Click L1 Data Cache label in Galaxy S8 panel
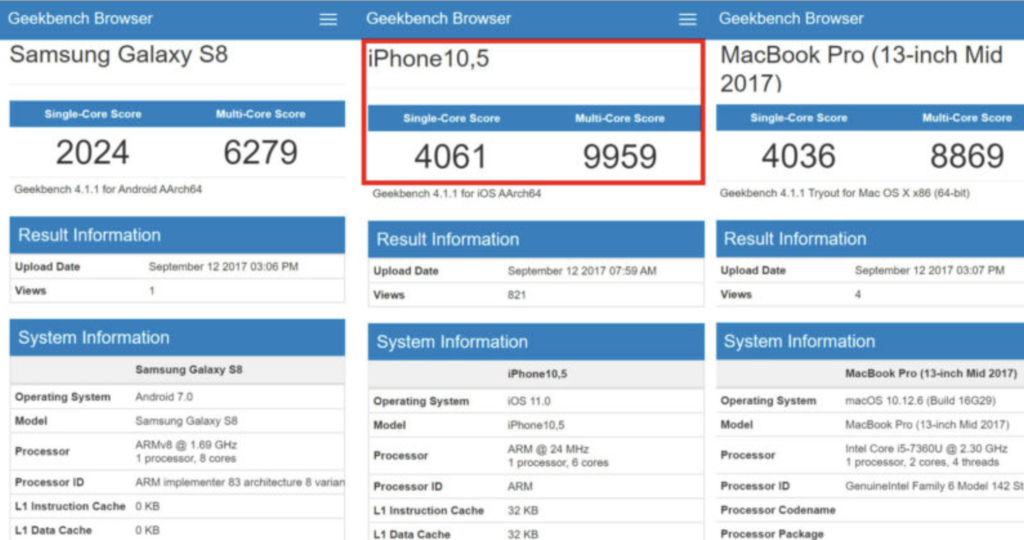This screenshot has width=1024, height=540. coord(53,530)
